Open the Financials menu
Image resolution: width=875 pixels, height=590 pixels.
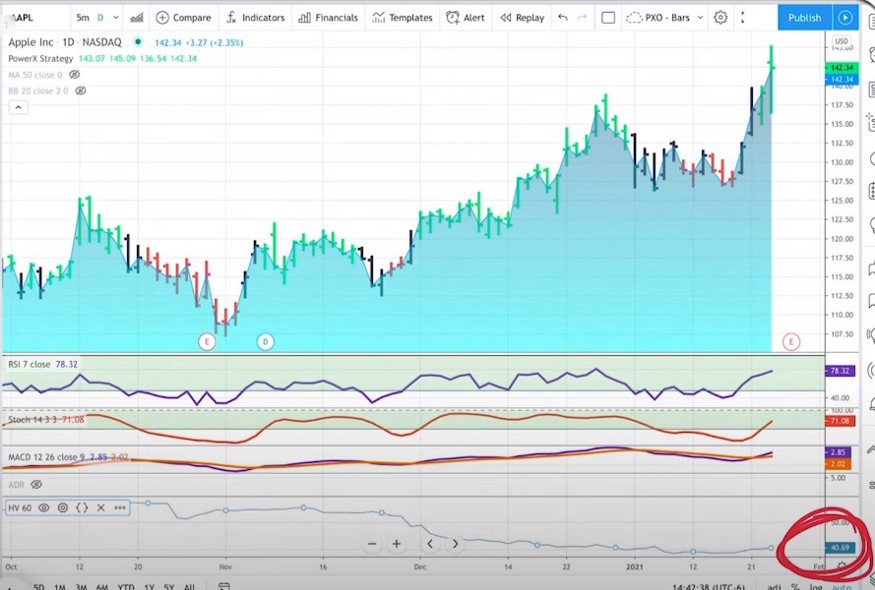[328, 18]
